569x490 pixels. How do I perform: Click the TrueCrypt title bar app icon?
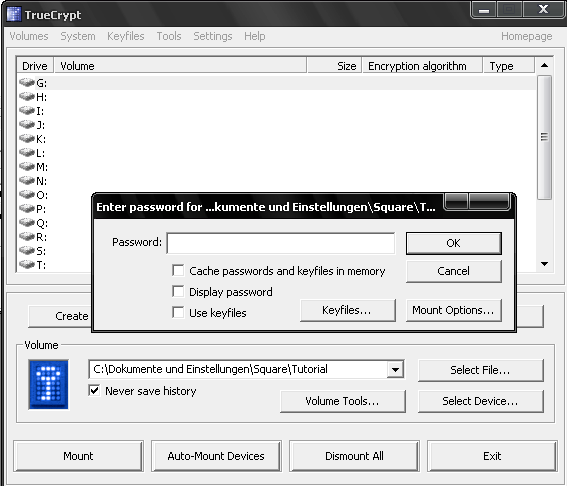point(14,14)
